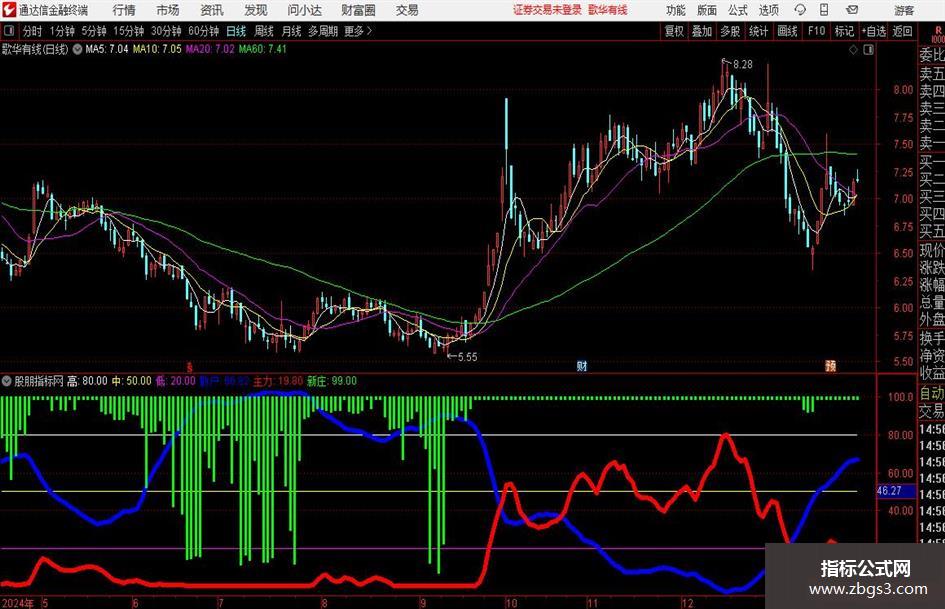Click the MA10: 7.05 label
This screenshot has width=945, height=609.
(x=157, y=49)
